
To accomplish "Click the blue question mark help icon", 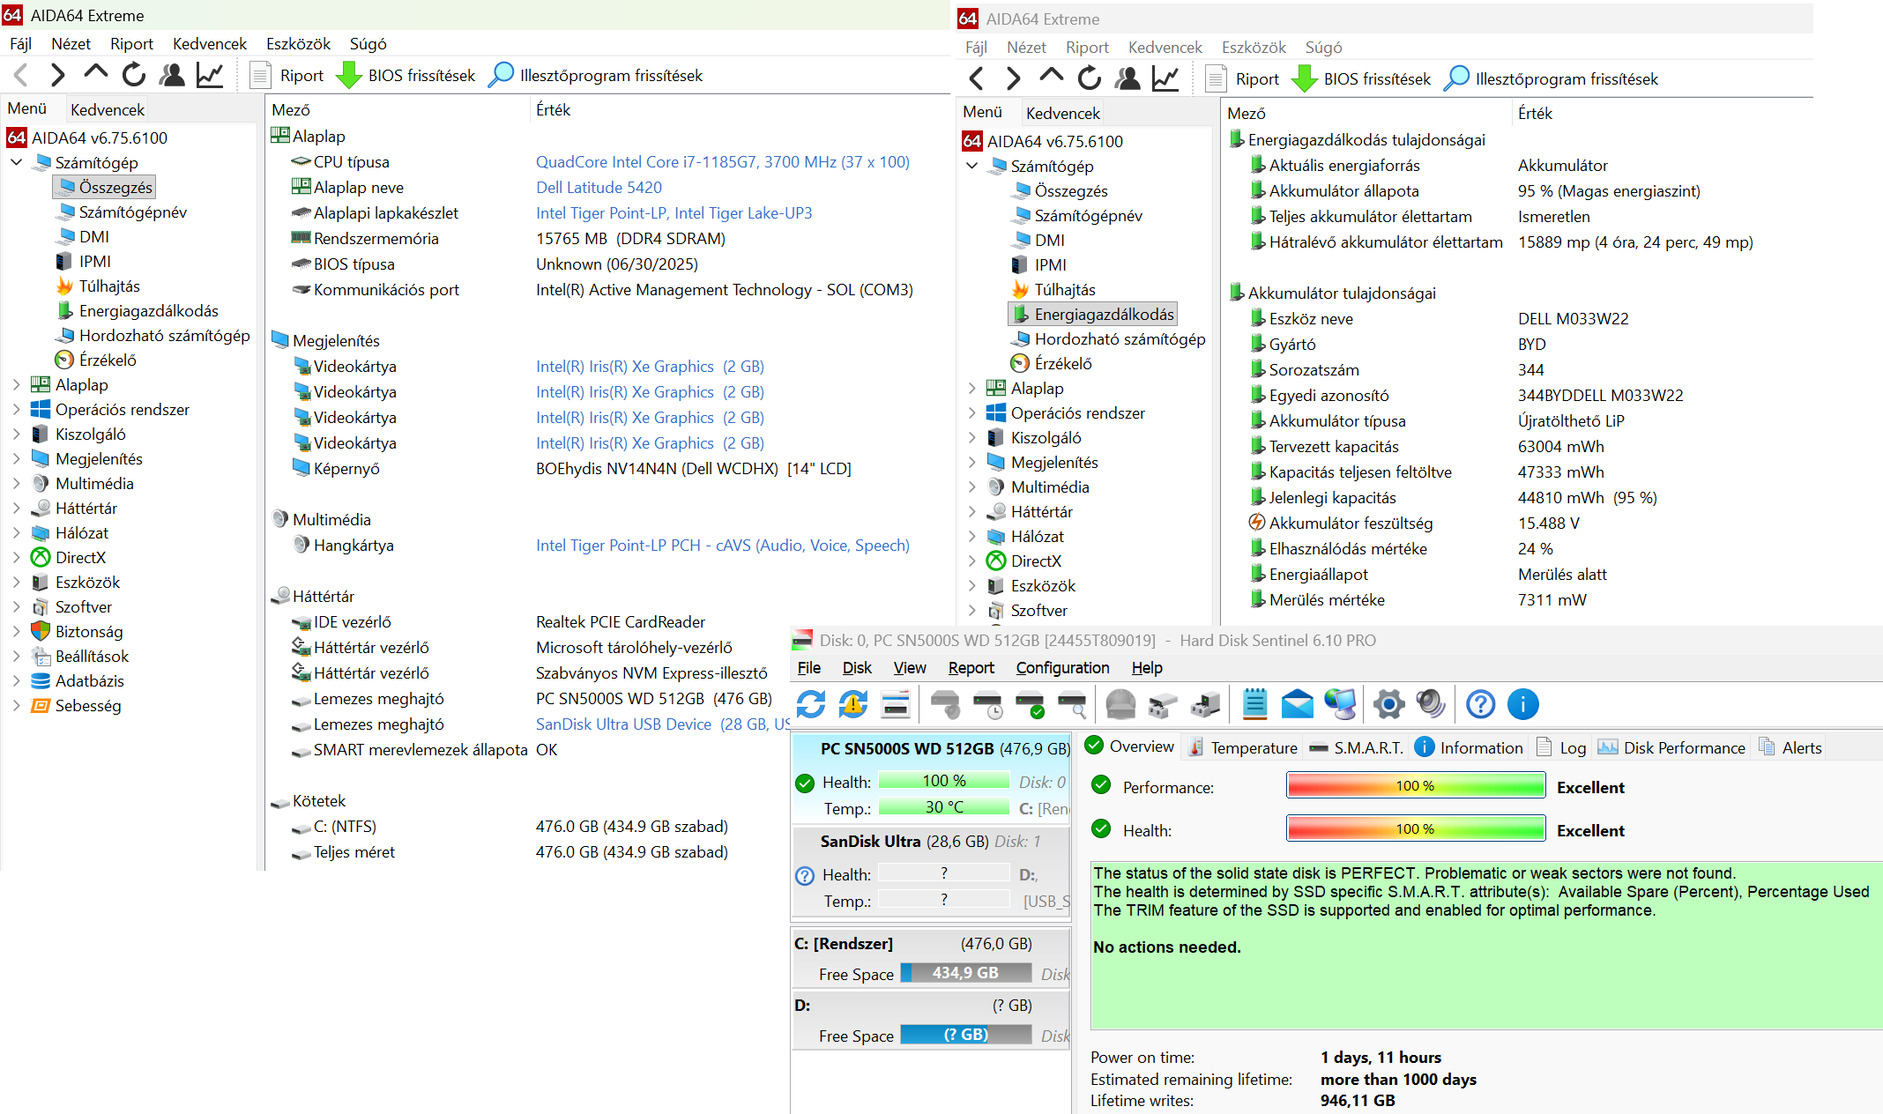I will (x=1480, y=704).
